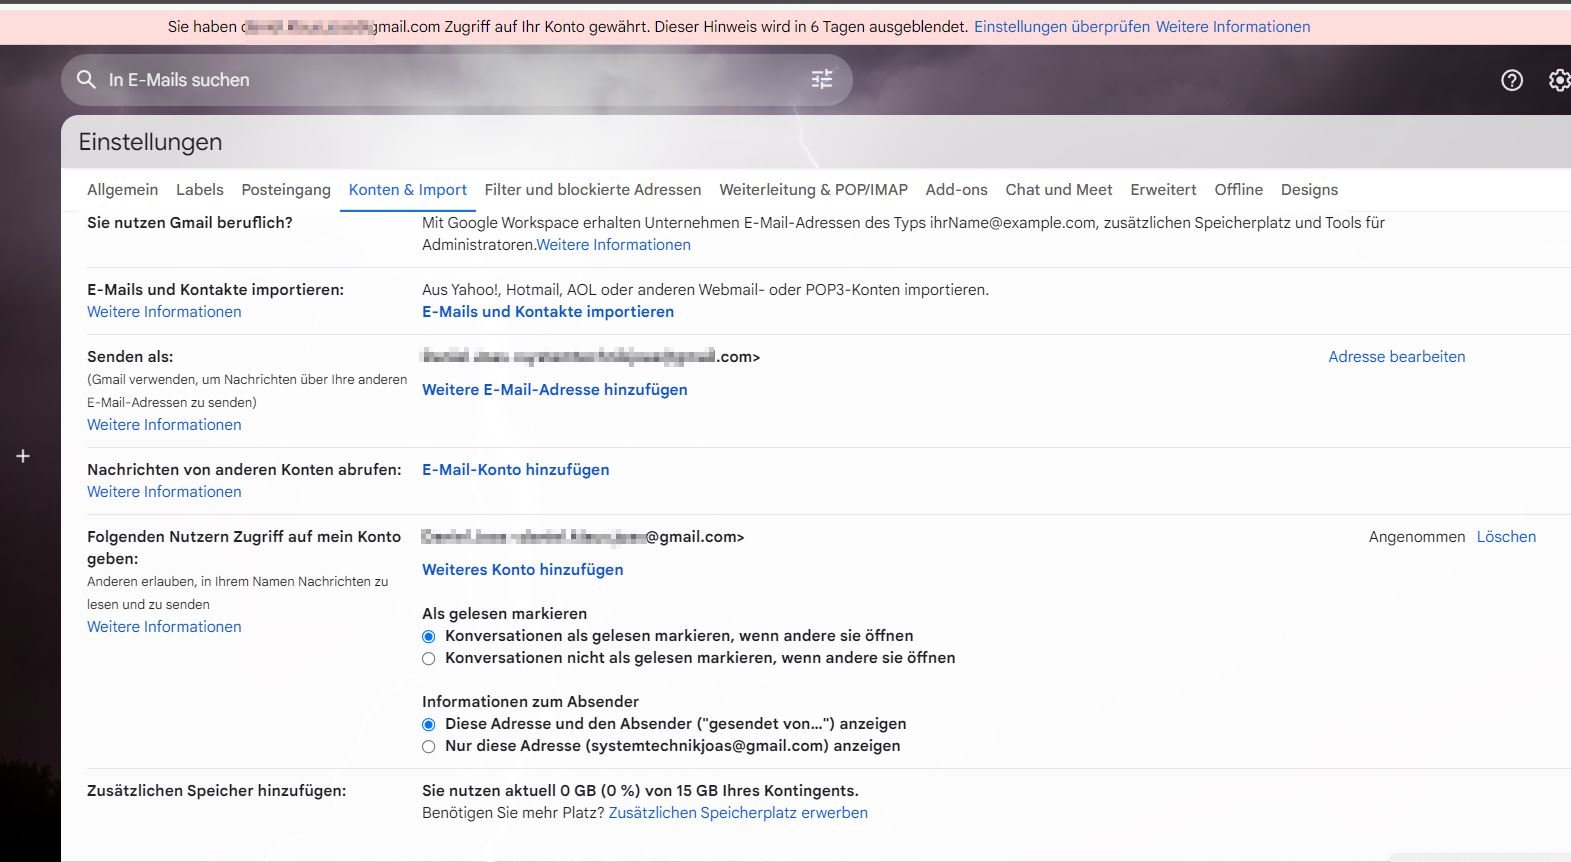Click 'Adresse bearbeiten' link
The image size is (1571, 862).
(x=1396, y=357)
